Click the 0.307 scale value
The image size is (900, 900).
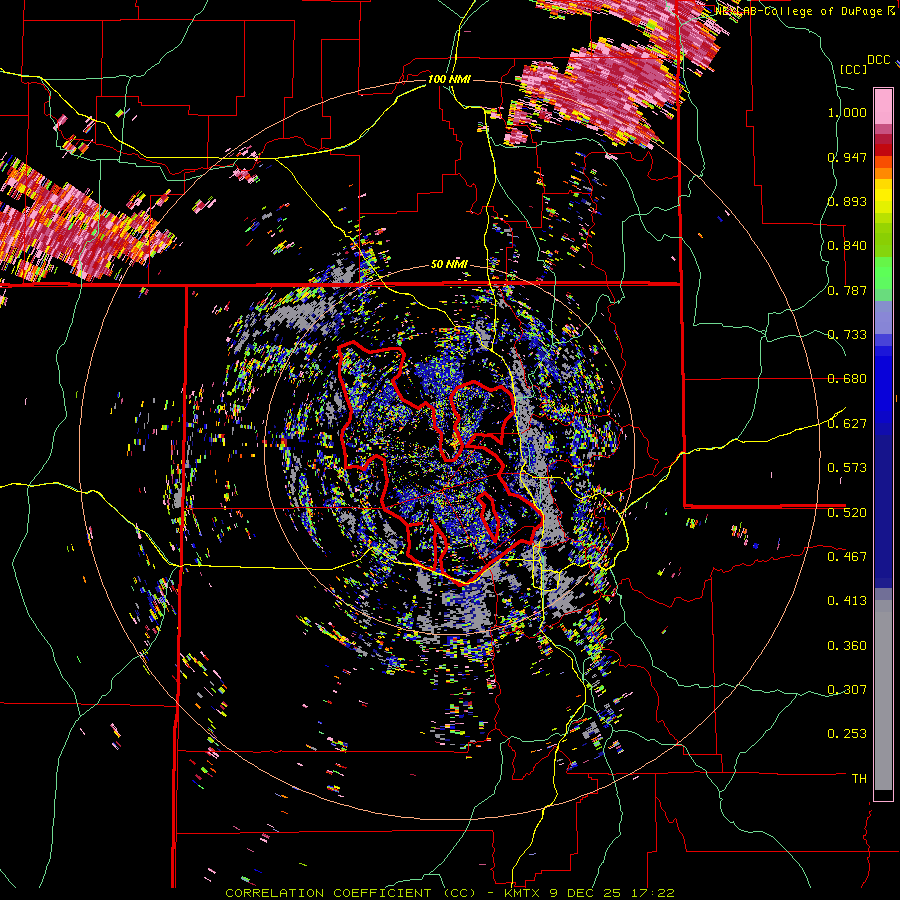click(847, 690)
